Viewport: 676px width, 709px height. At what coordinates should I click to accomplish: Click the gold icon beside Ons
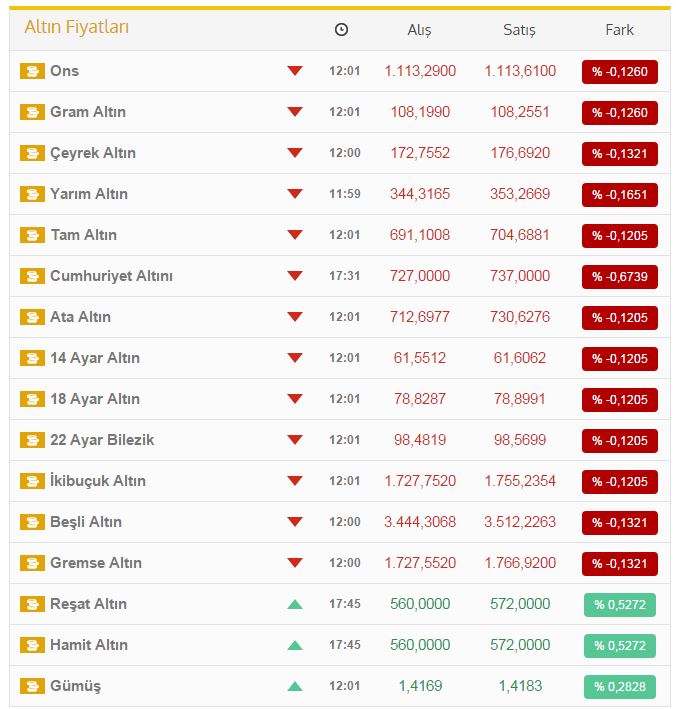click(32, 71)
